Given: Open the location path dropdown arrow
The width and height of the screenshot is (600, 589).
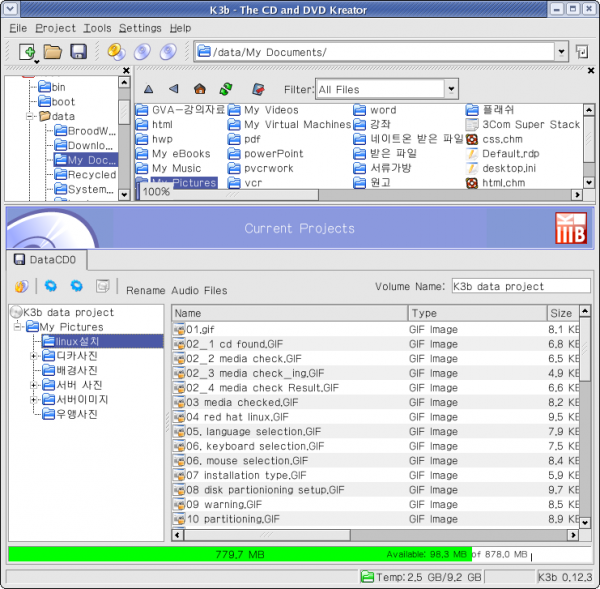Looking at the screenshot, I should click(561, 52).
